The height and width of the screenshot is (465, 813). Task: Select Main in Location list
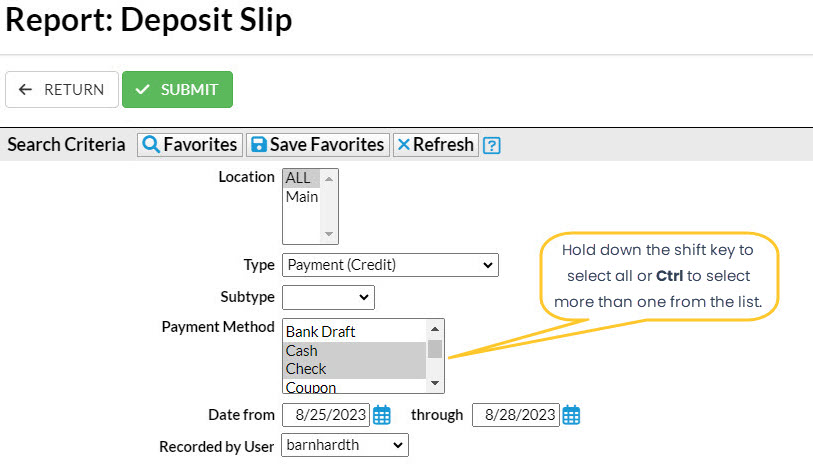tap(302, 197)
